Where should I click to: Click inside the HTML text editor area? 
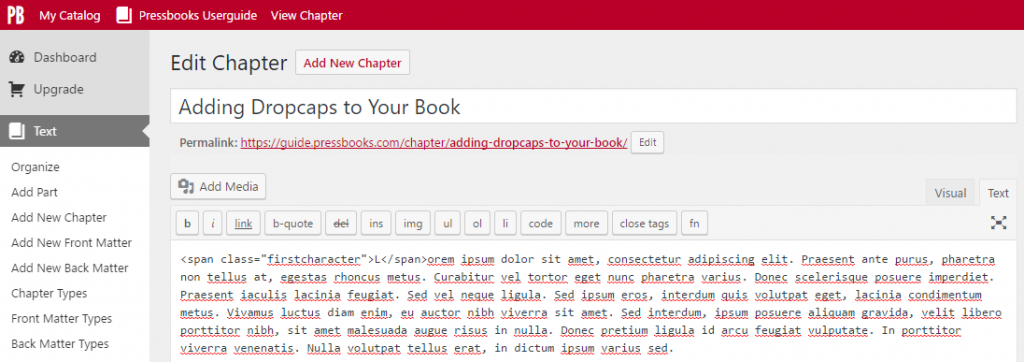pyautogui.click(x=593, y=302)
